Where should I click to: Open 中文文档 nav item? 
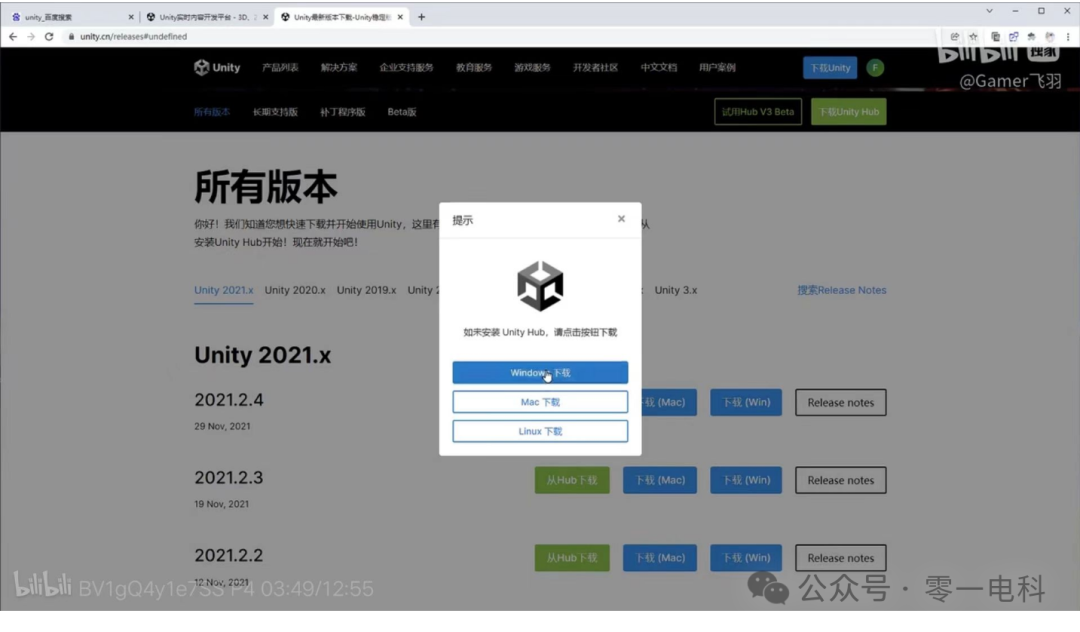(659, 67)
